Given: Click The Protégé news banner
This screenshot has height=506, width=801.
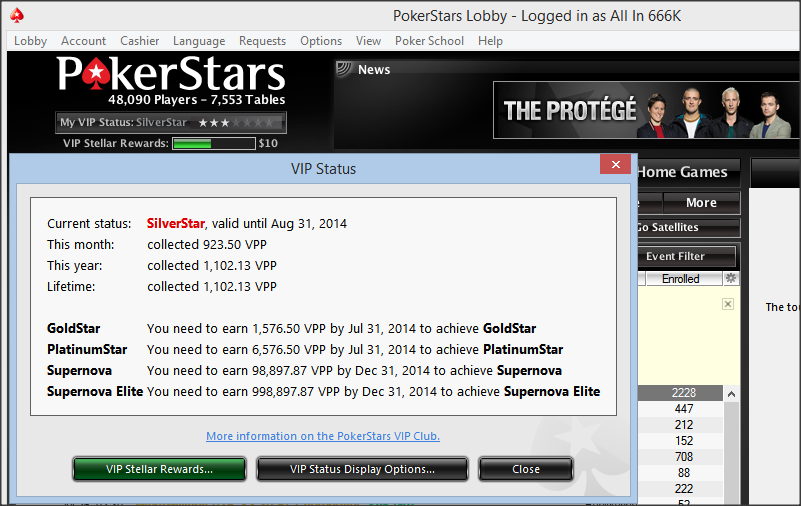Looking at the screenshot, I should point(646,110).
